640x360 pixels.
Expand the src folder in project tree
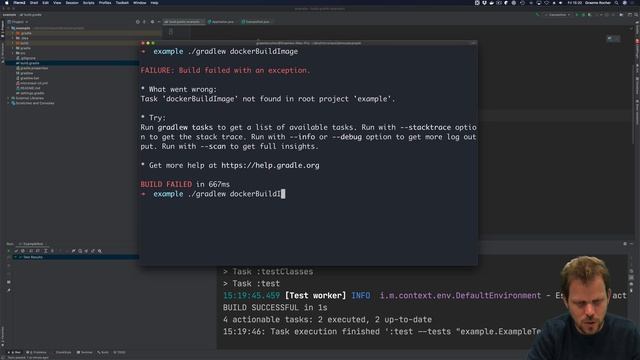pos(13,53)
